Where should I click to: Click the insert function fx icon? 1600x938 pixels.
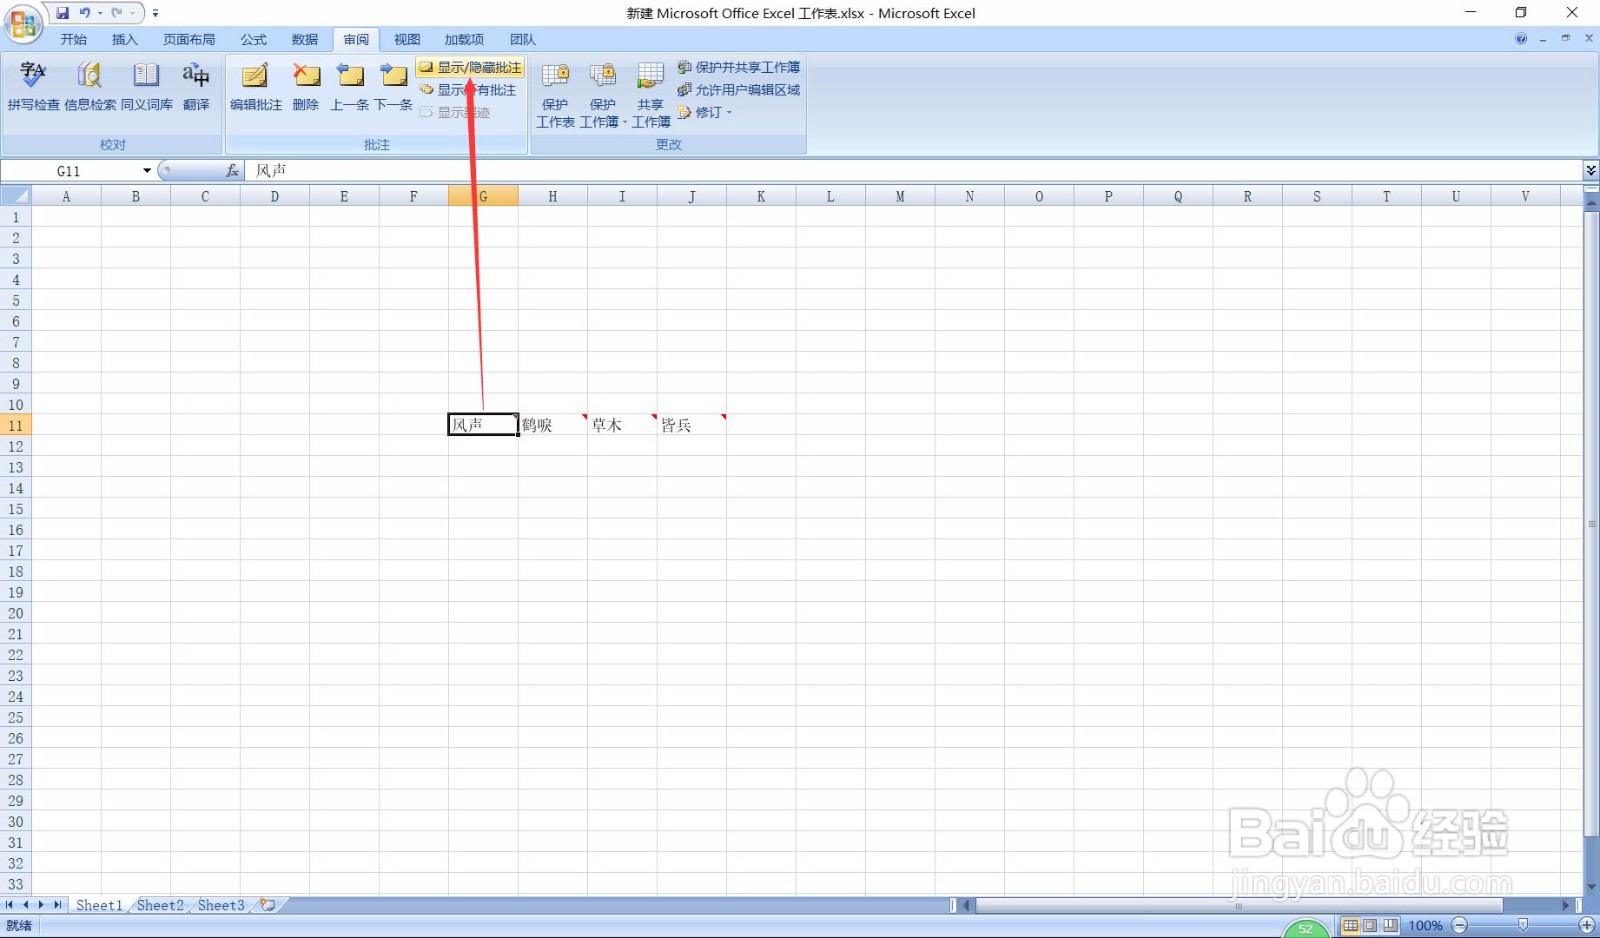[232, 171]
